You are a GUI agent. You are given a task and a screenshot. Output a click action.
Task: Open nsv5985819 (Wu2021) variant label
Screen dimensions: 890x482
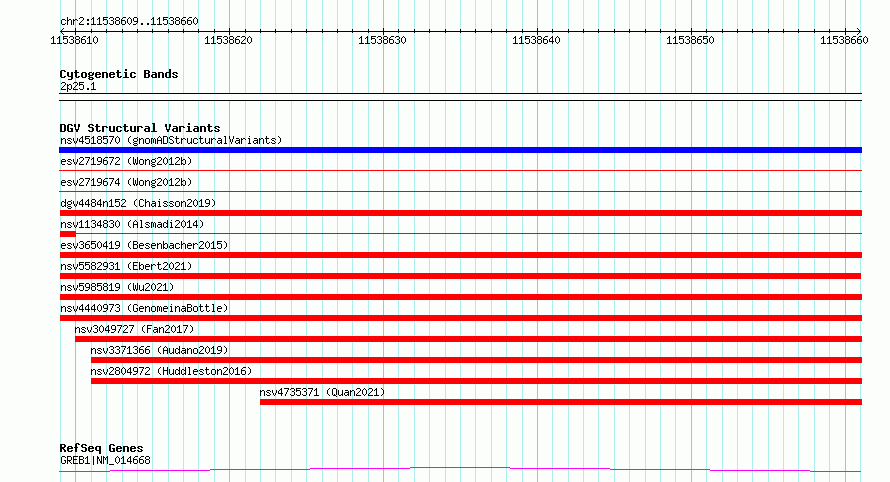[117, 287]
